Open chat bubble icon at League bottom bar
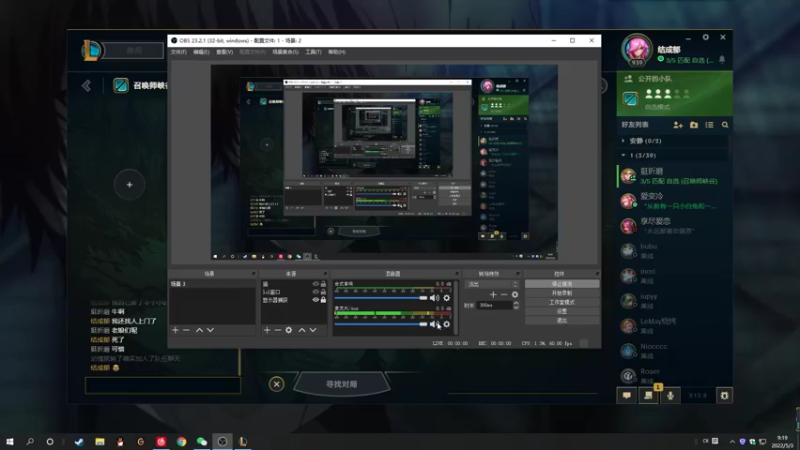 click(x=627, y=395)
